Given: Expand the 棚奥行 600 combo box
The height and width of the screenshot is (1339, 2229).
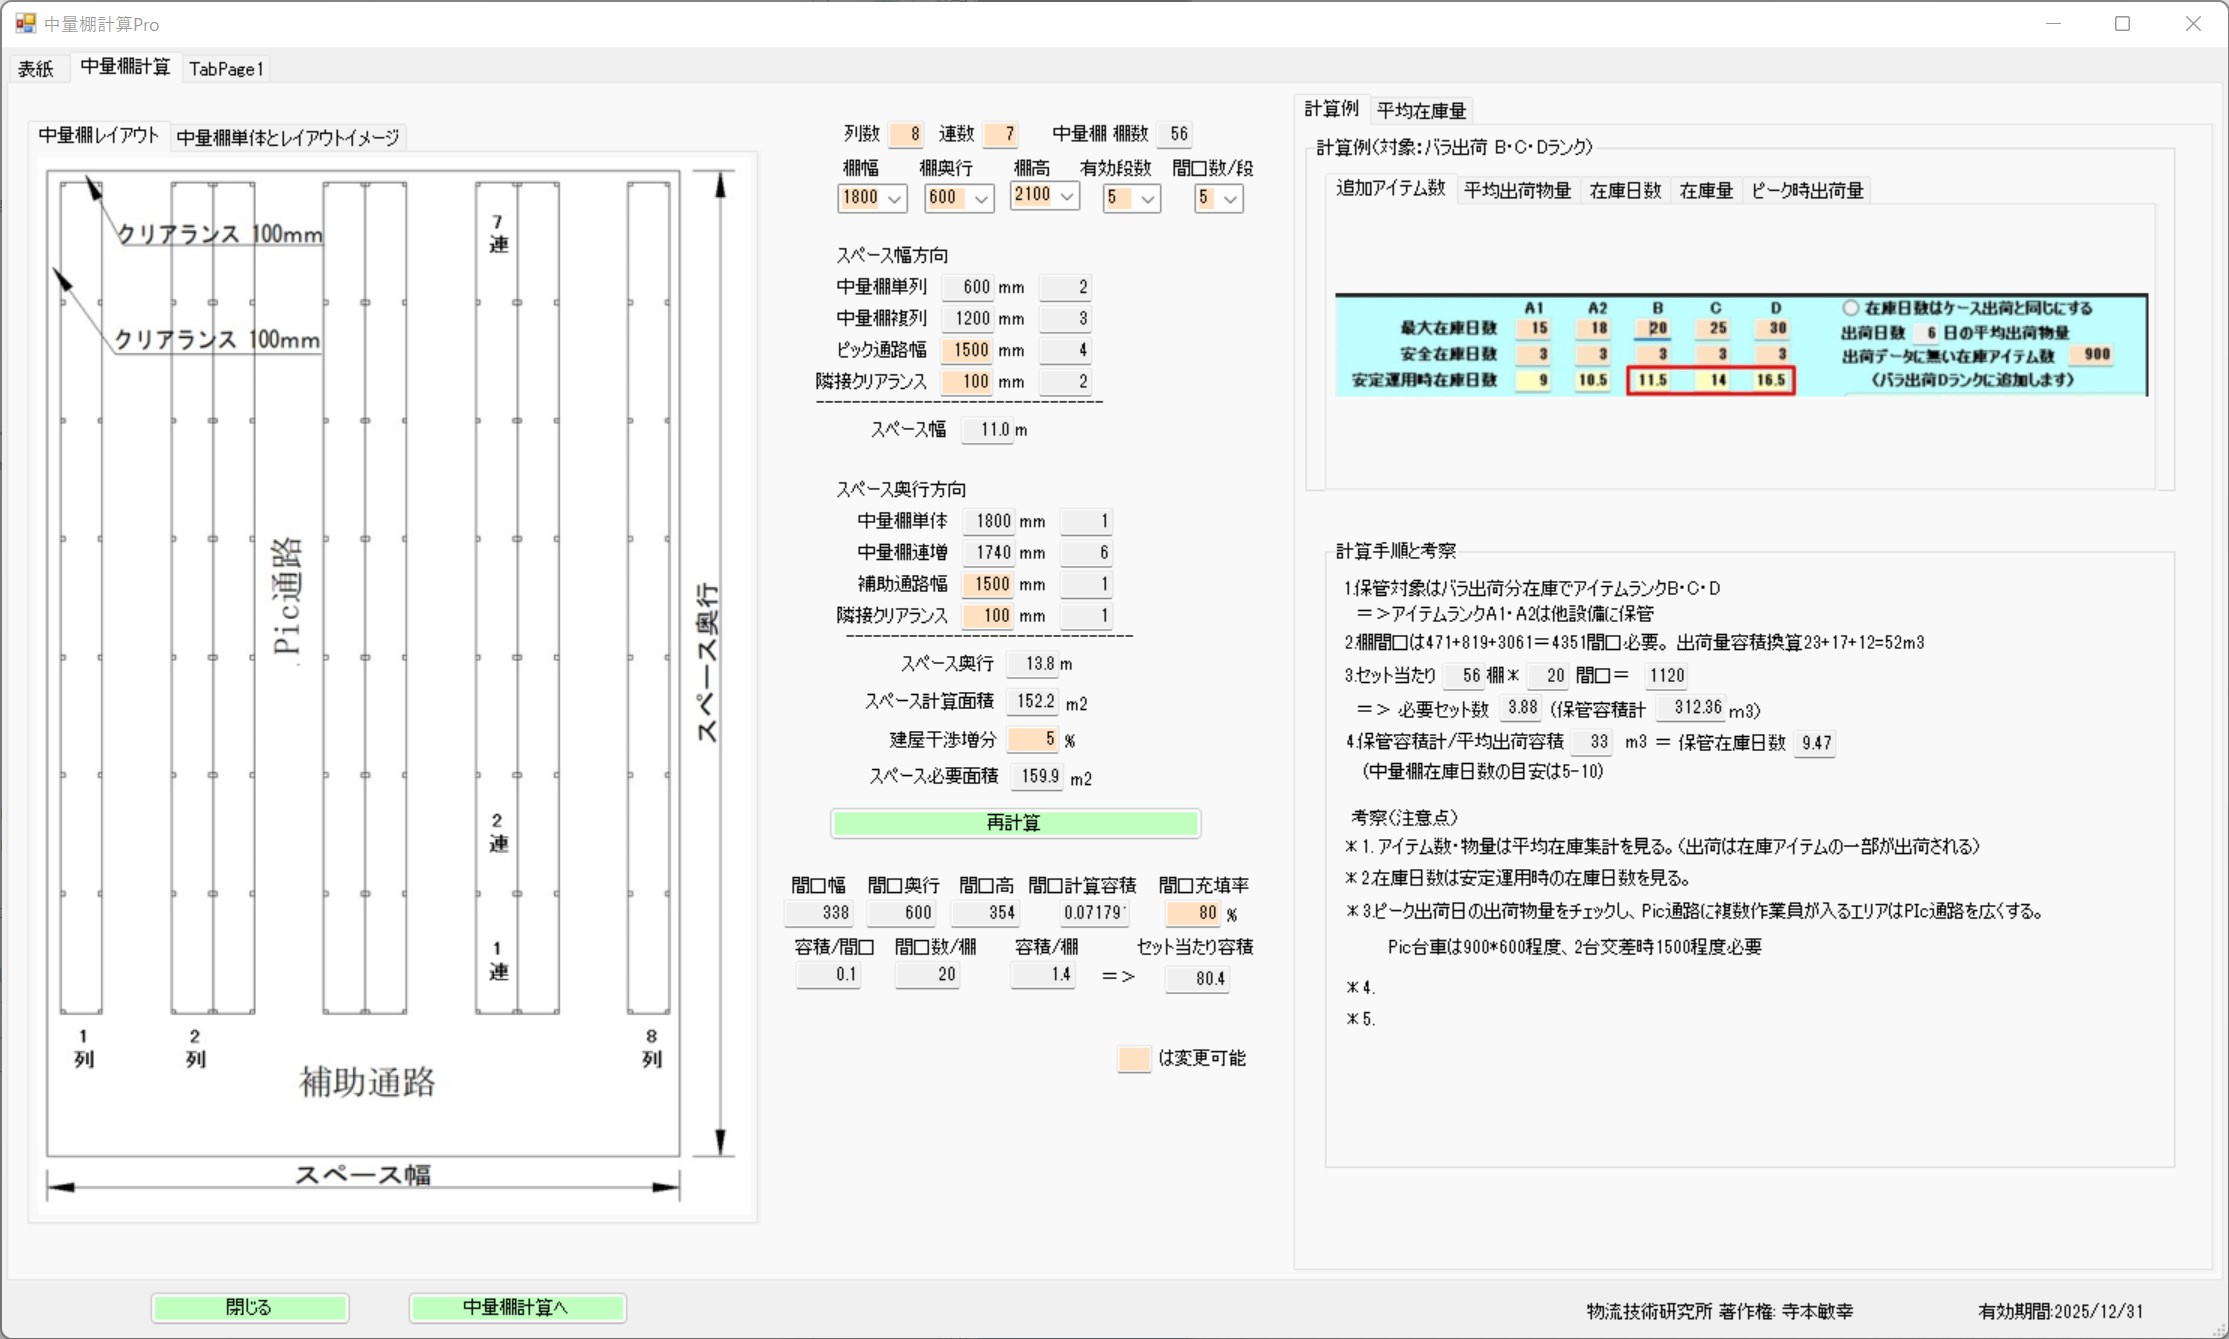Looking at the screenshot, I should 981,199.
